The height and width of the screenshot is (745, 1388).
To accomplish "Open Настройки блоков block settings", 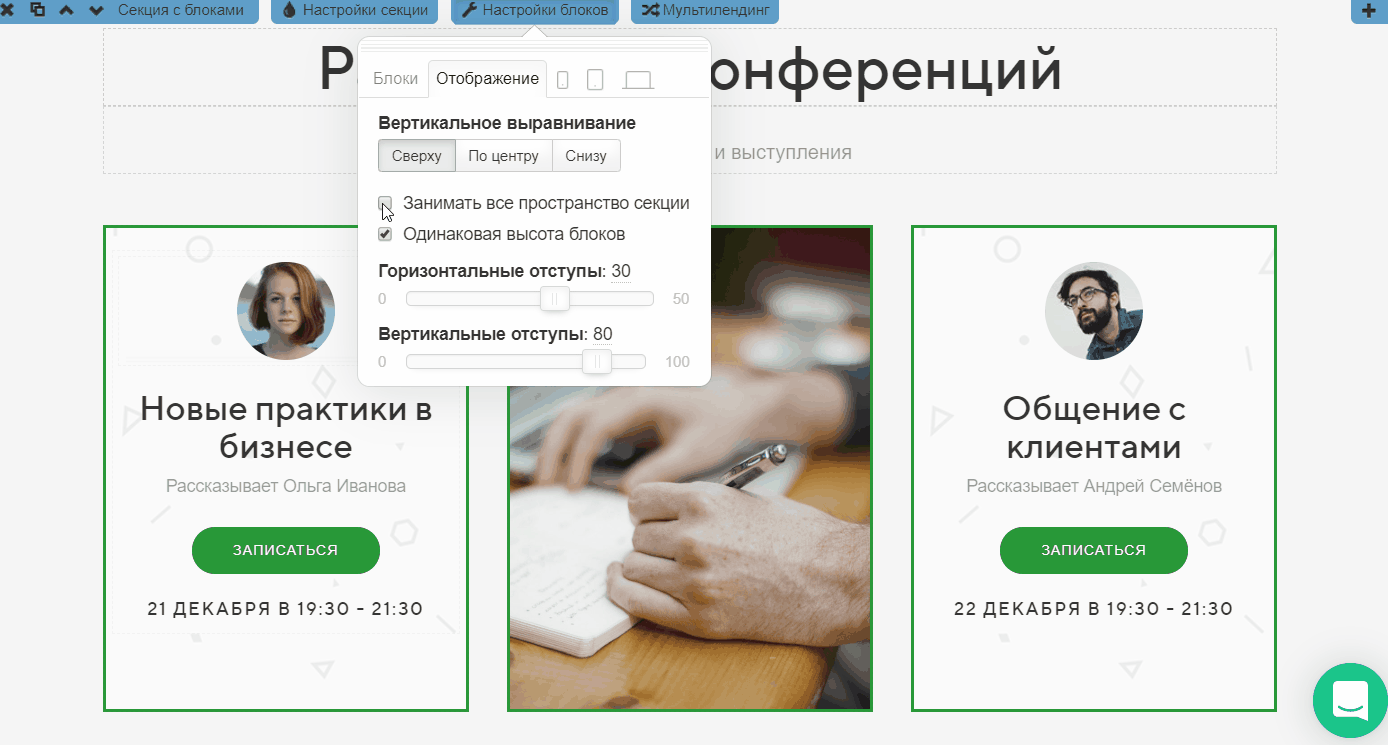I will pos(535,10).
